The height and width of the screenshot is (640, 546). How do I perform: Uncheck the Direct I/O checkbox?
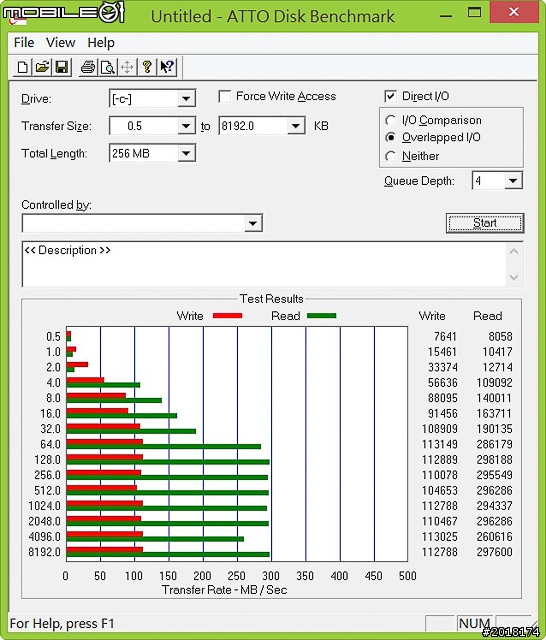tap(390, 96)
